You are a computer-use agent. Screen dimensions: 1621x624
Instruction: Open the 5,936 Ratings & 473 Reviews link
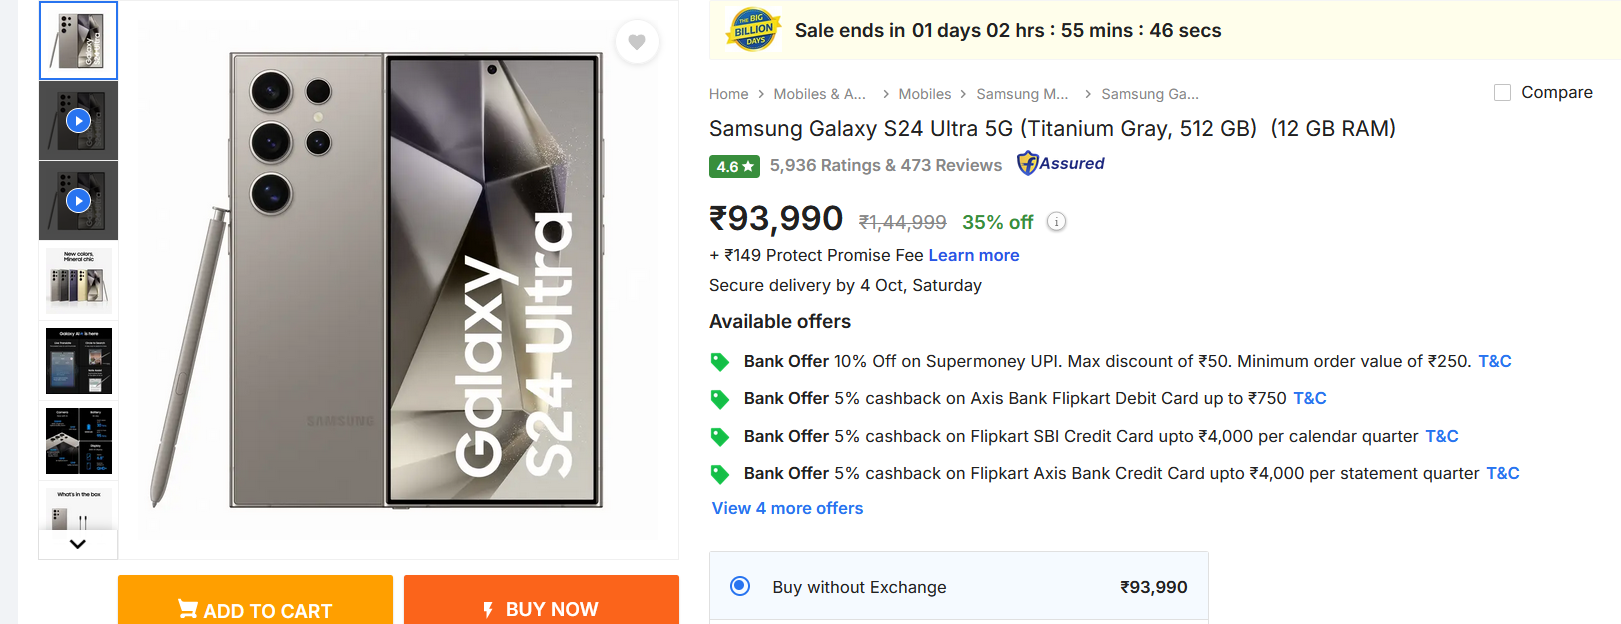click(x=885, y=165)
